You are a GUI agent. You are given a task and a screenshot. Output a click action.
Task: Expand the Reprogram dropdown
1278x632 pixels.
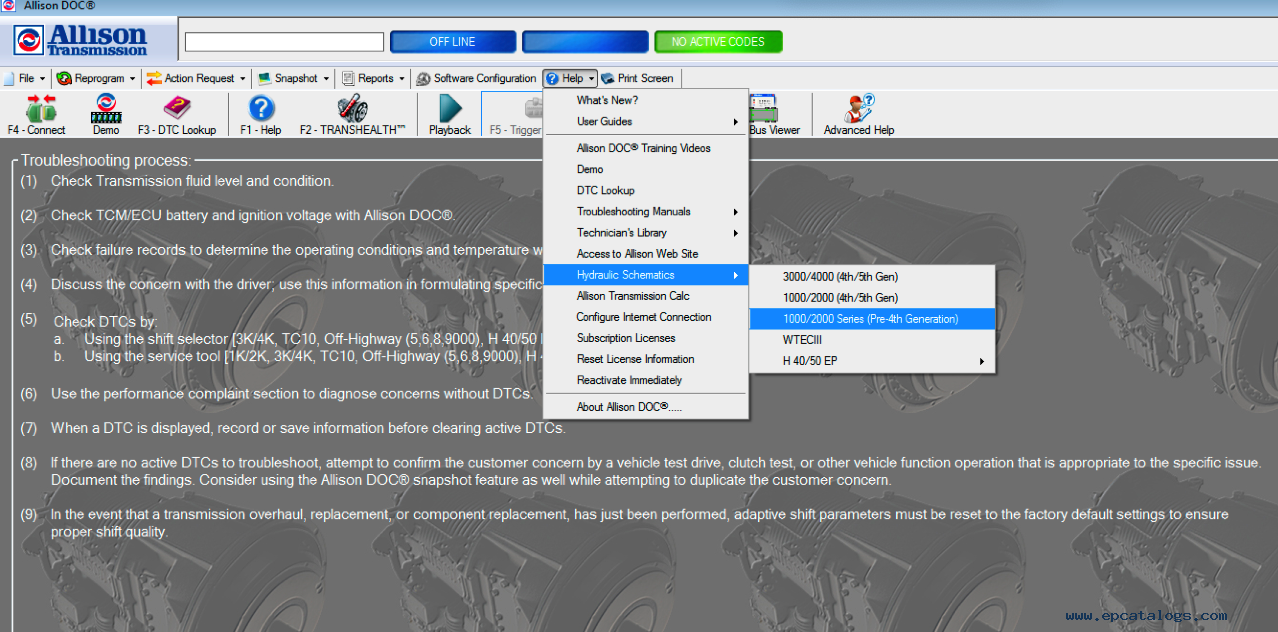pyautogui.click(x=96, y=78)
